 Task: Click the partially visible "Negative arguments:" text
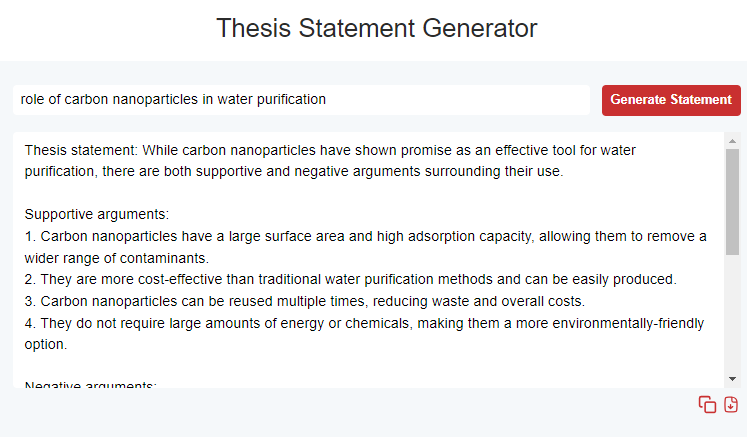[x=91, y=385]
